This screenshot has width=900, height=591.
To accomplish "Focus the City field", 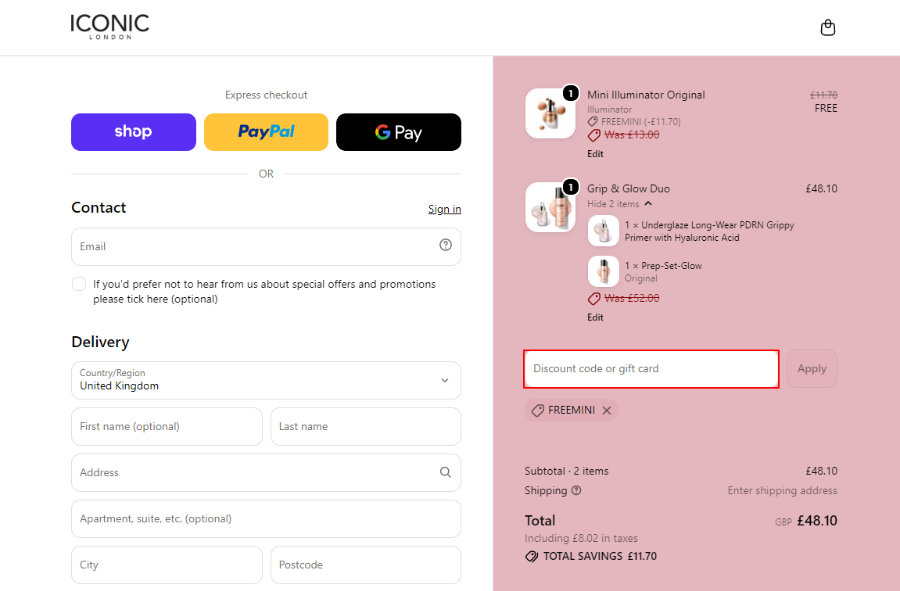I will (x=166, y=565).
